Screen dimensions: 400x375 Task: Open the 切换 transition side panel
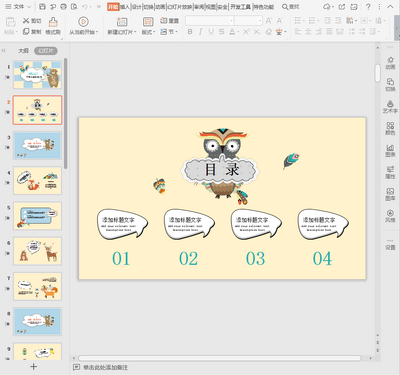[390, 85]
